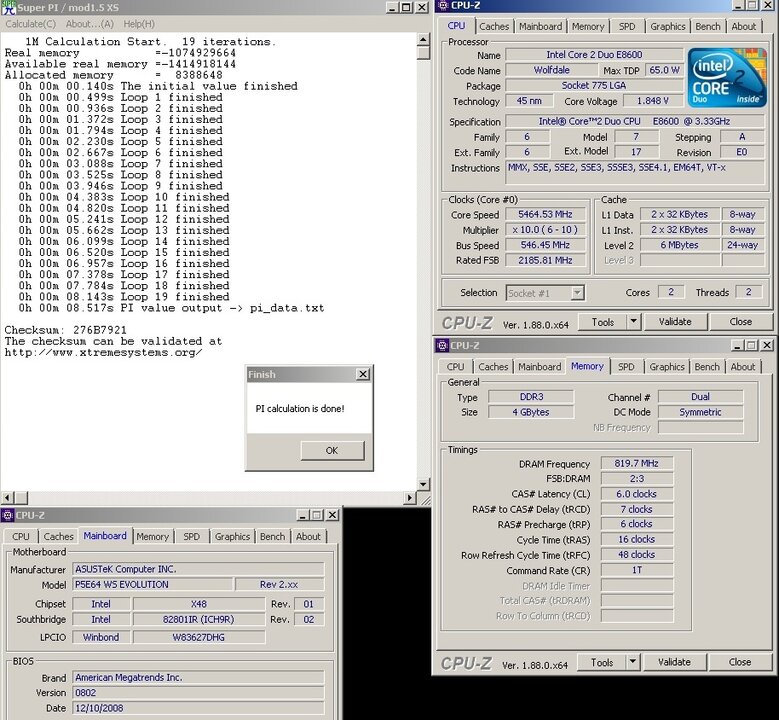
Task: Click CPU-Z icon in top CPU window title bar
Action: tap(443, 5)
